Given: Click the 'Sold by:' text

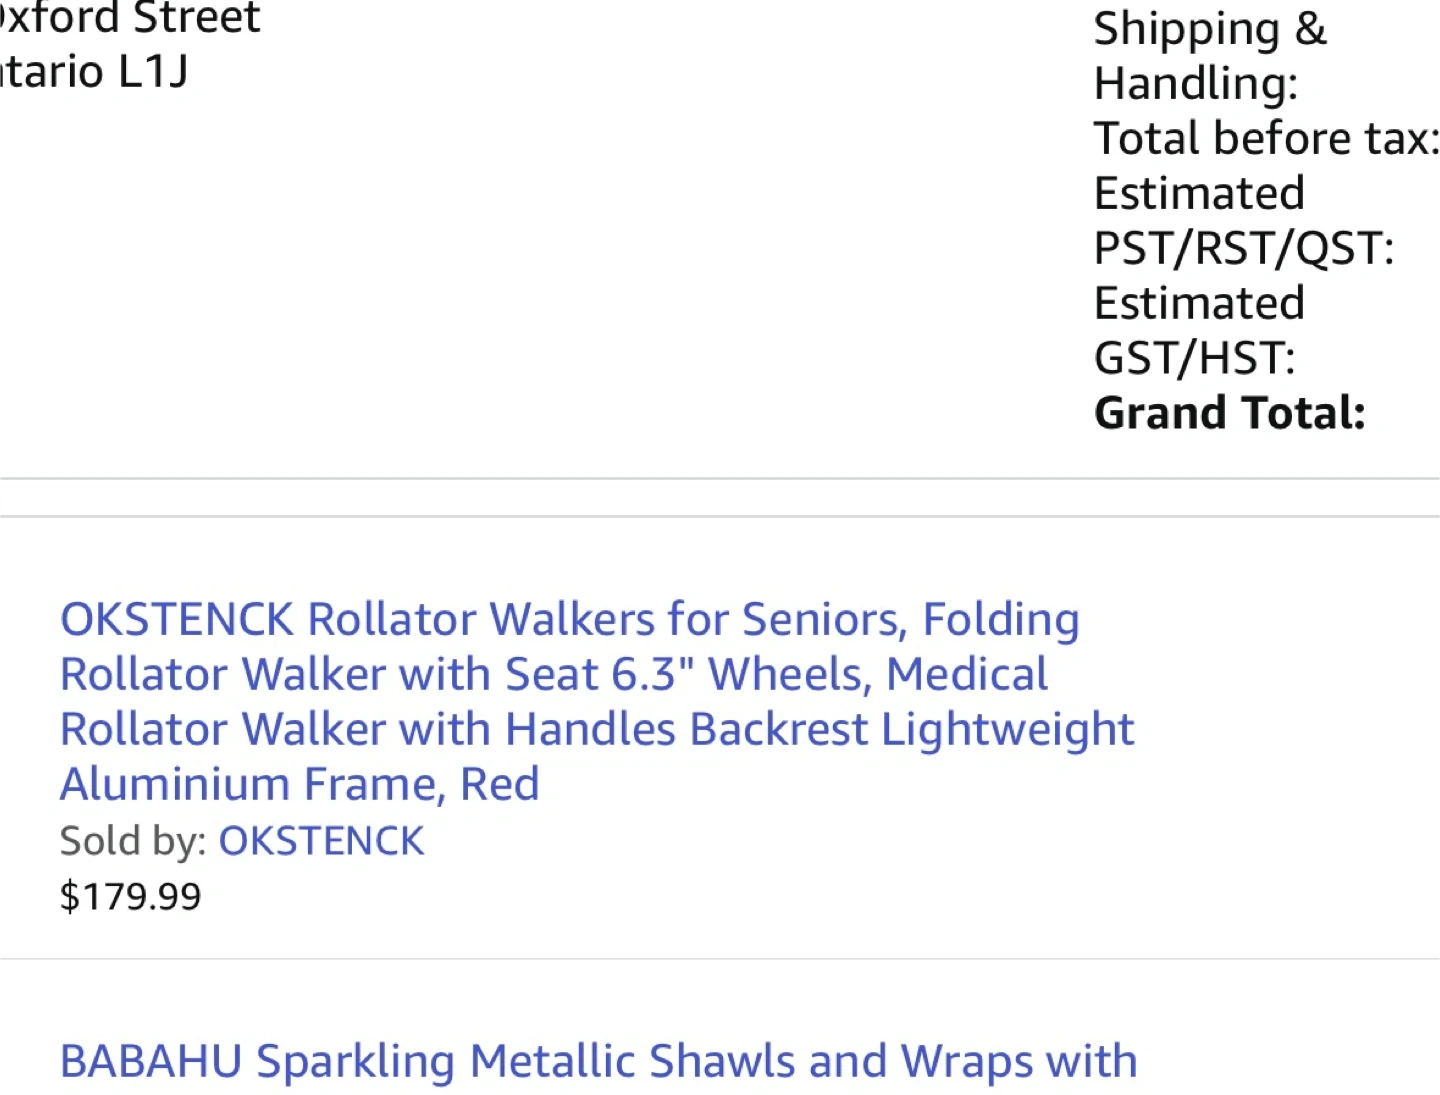Looking at the screenshot, I should [x=133, y=841].
